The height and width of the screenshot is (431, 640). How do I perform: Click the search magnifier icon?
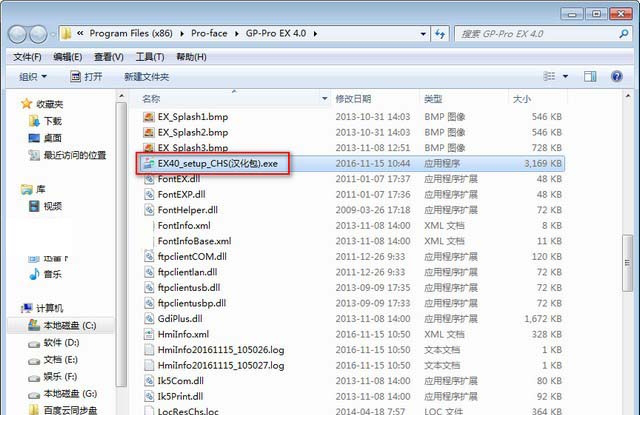tap(623, 34)
